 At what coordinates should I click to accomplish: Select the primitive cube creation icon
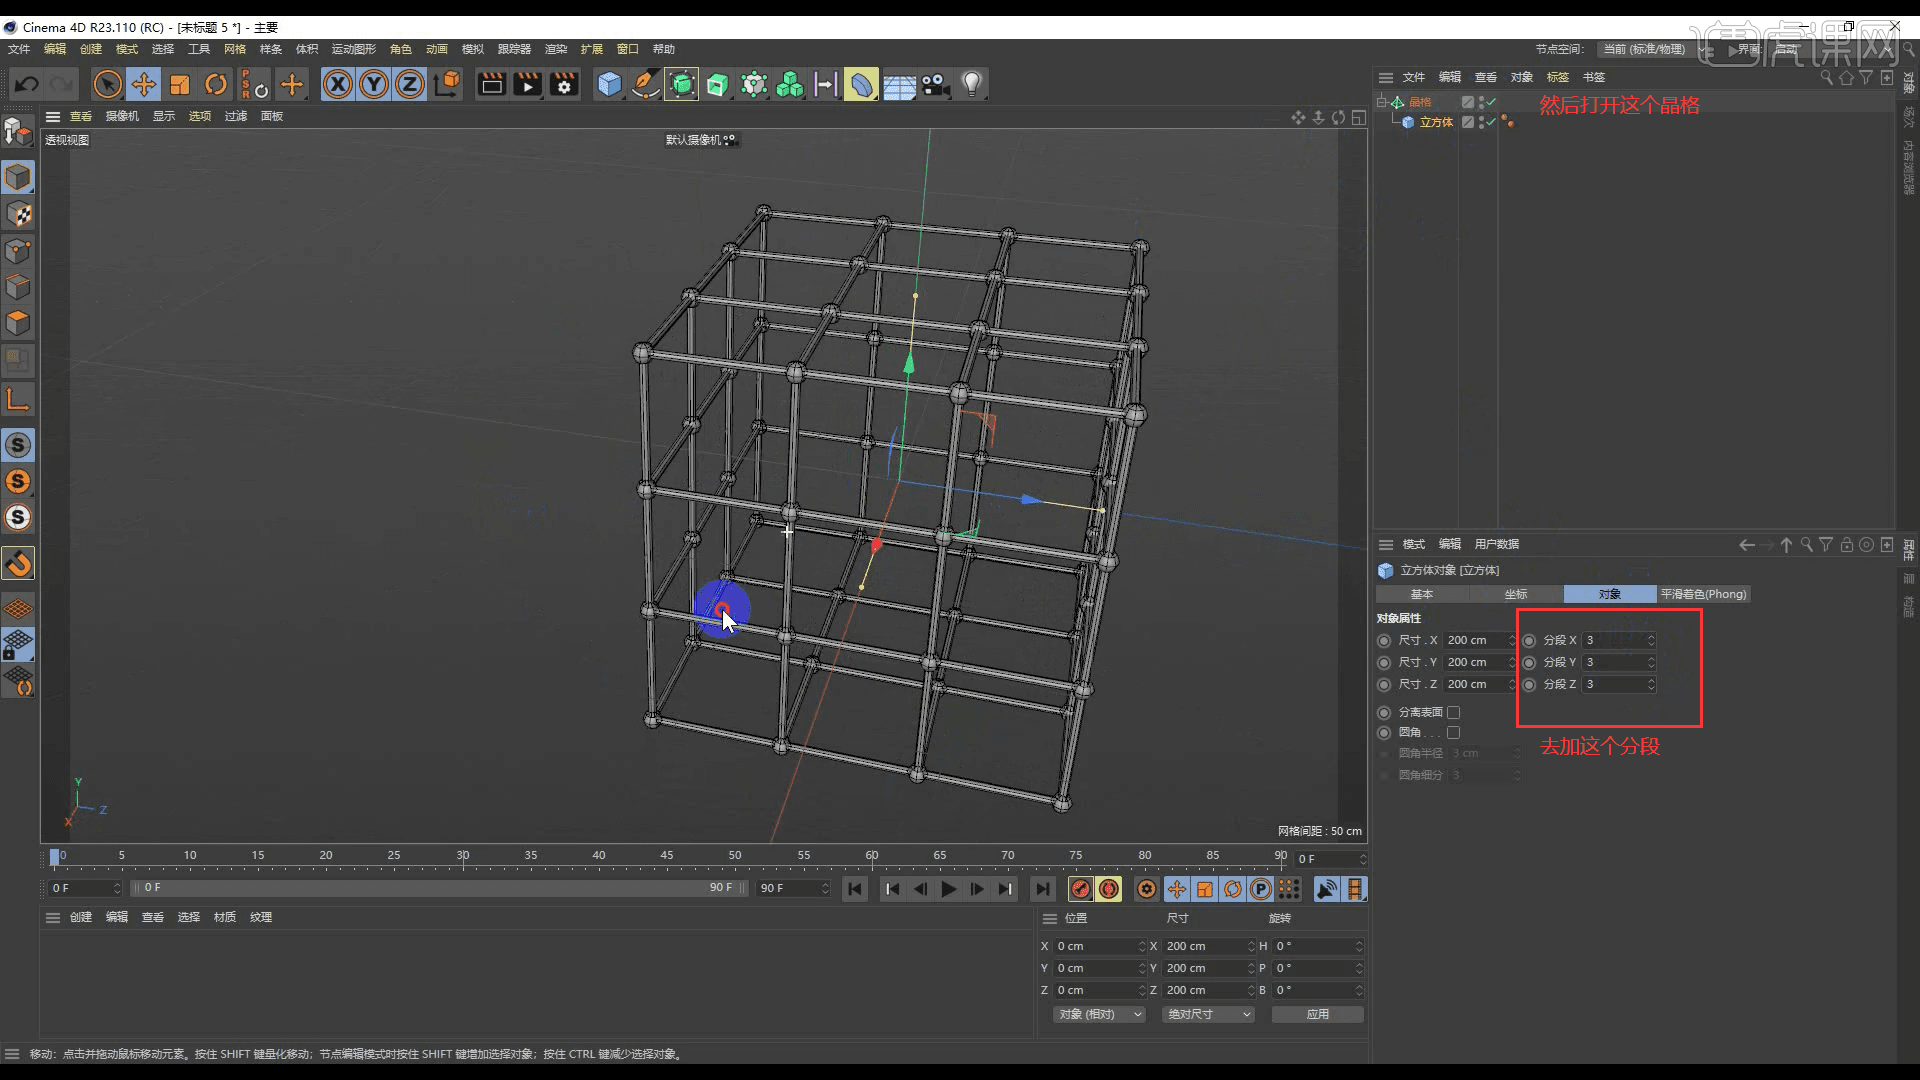point(609,84)
